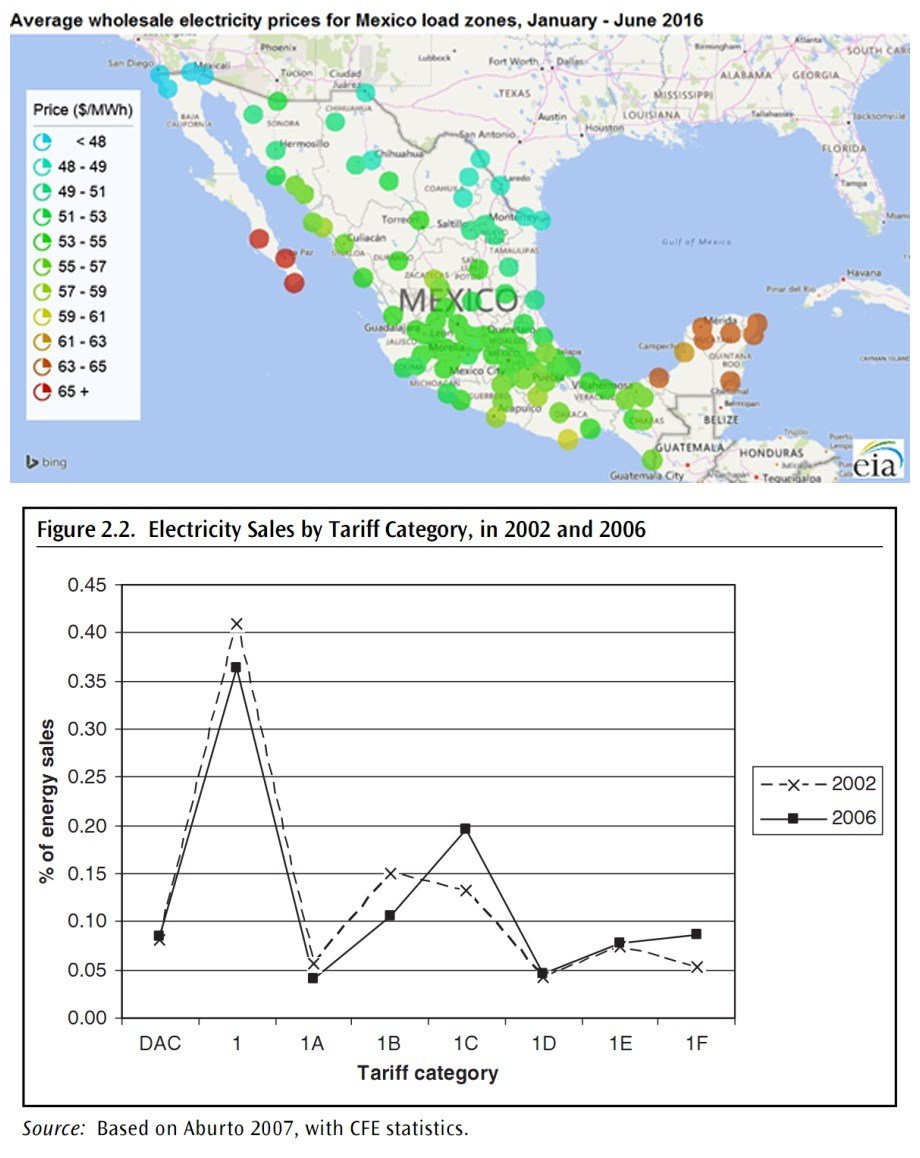
Task: Click the '1A' x-axis label
Action: click(x=312, y=1043)
